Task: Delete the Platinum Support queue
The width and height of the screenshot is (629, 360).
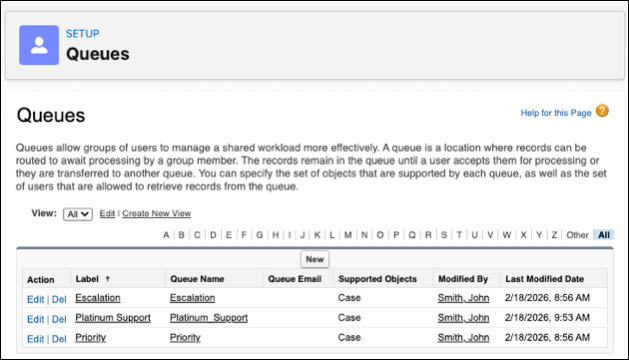Action: click(59, 319)
